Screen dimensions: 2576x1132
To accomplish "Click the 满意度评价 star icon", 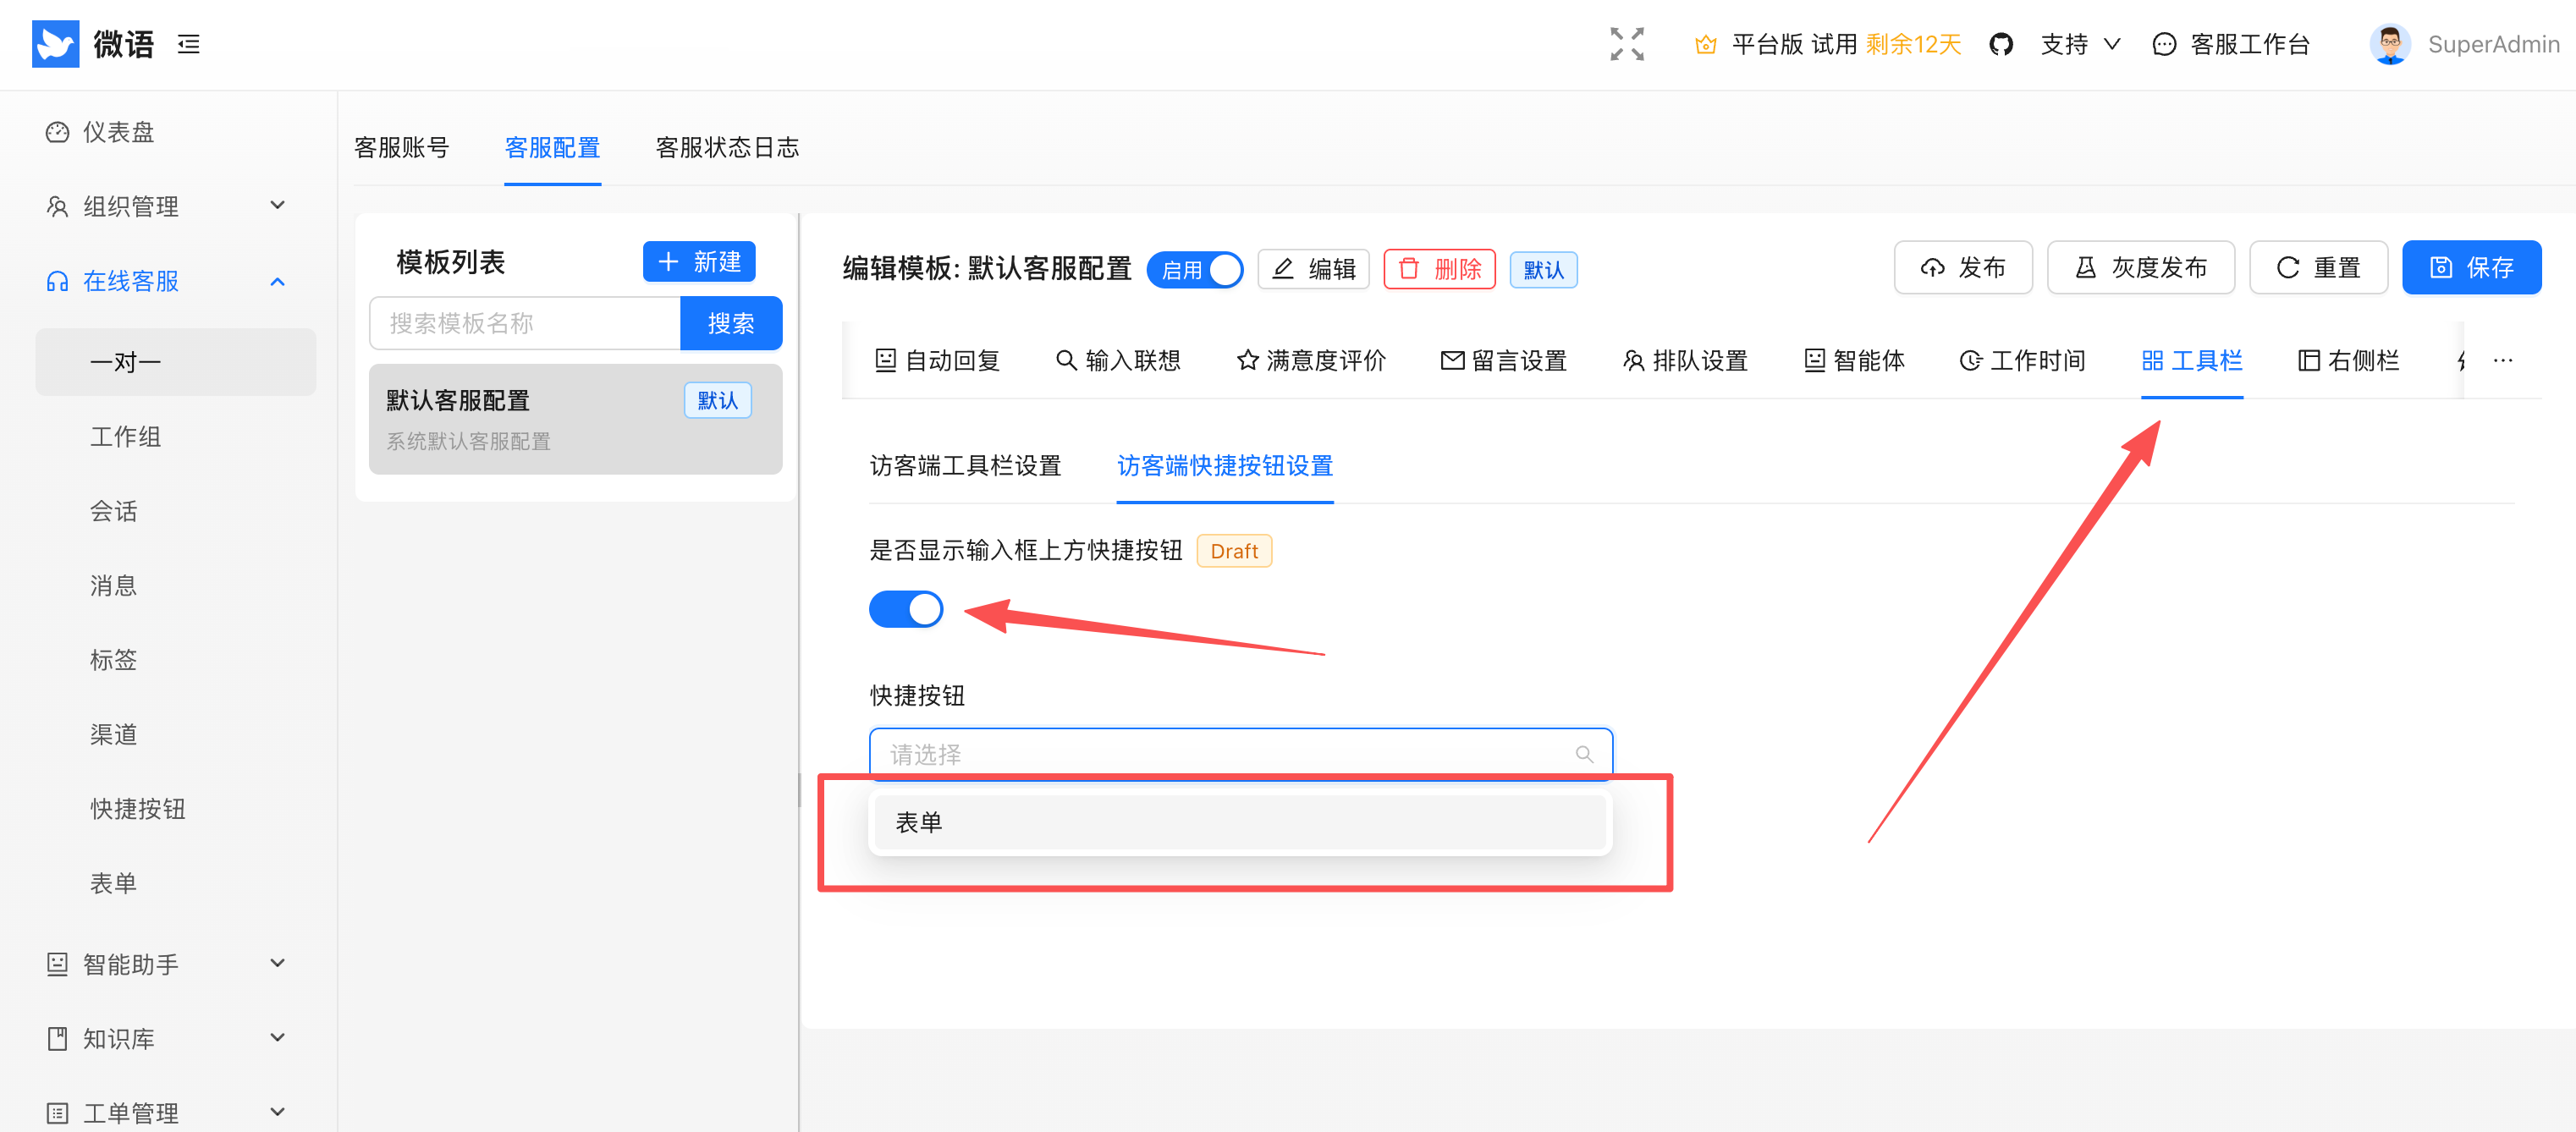I will tap(1247, 361).
